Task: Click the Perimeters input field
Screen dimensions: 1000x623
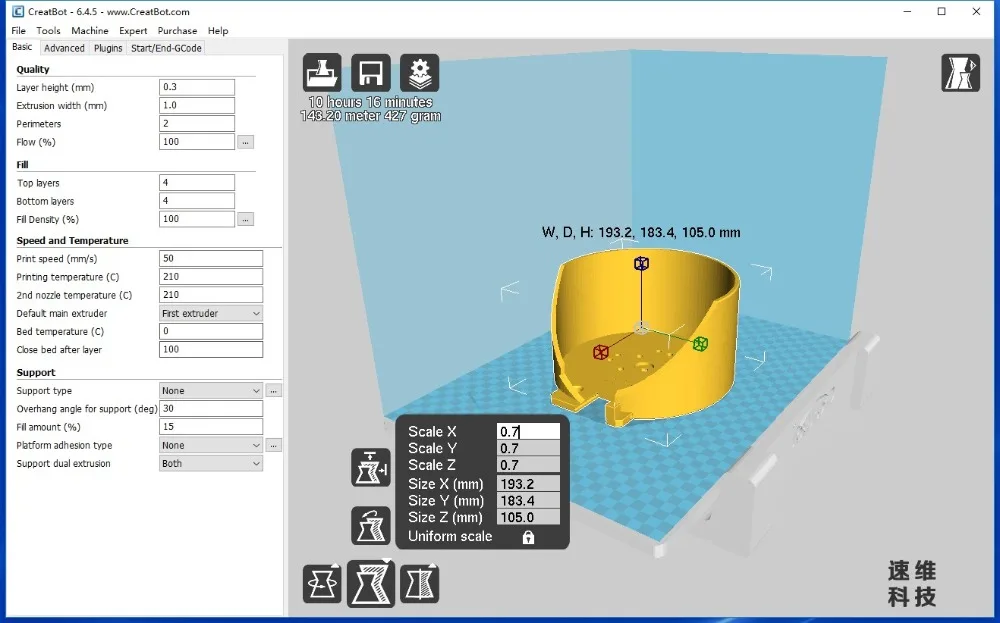Action: click(x=196, y=123)
